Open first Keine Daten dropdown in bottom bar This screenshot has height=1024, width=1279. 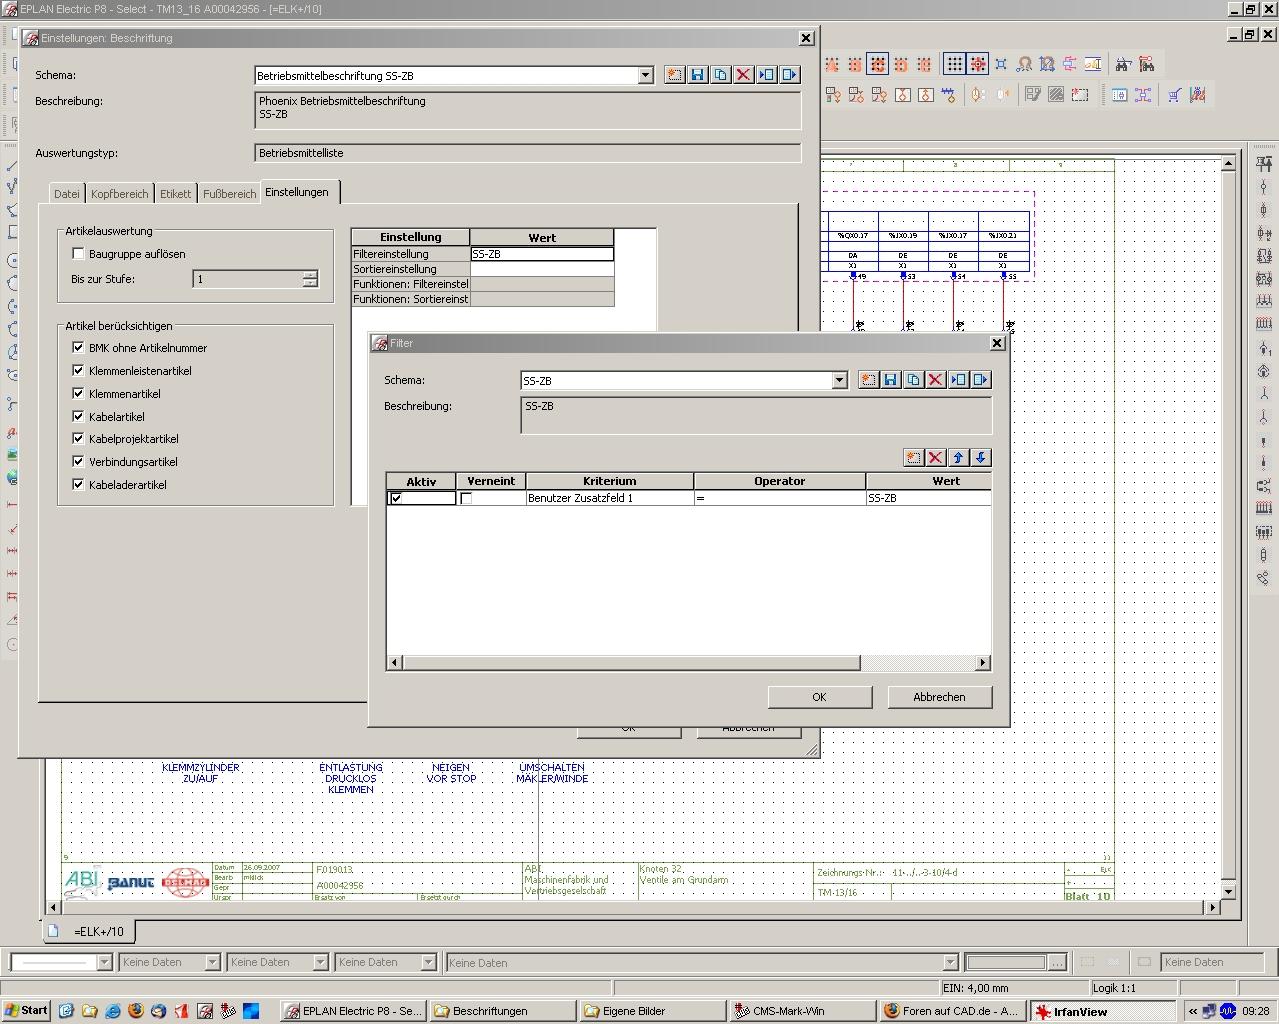212,962
